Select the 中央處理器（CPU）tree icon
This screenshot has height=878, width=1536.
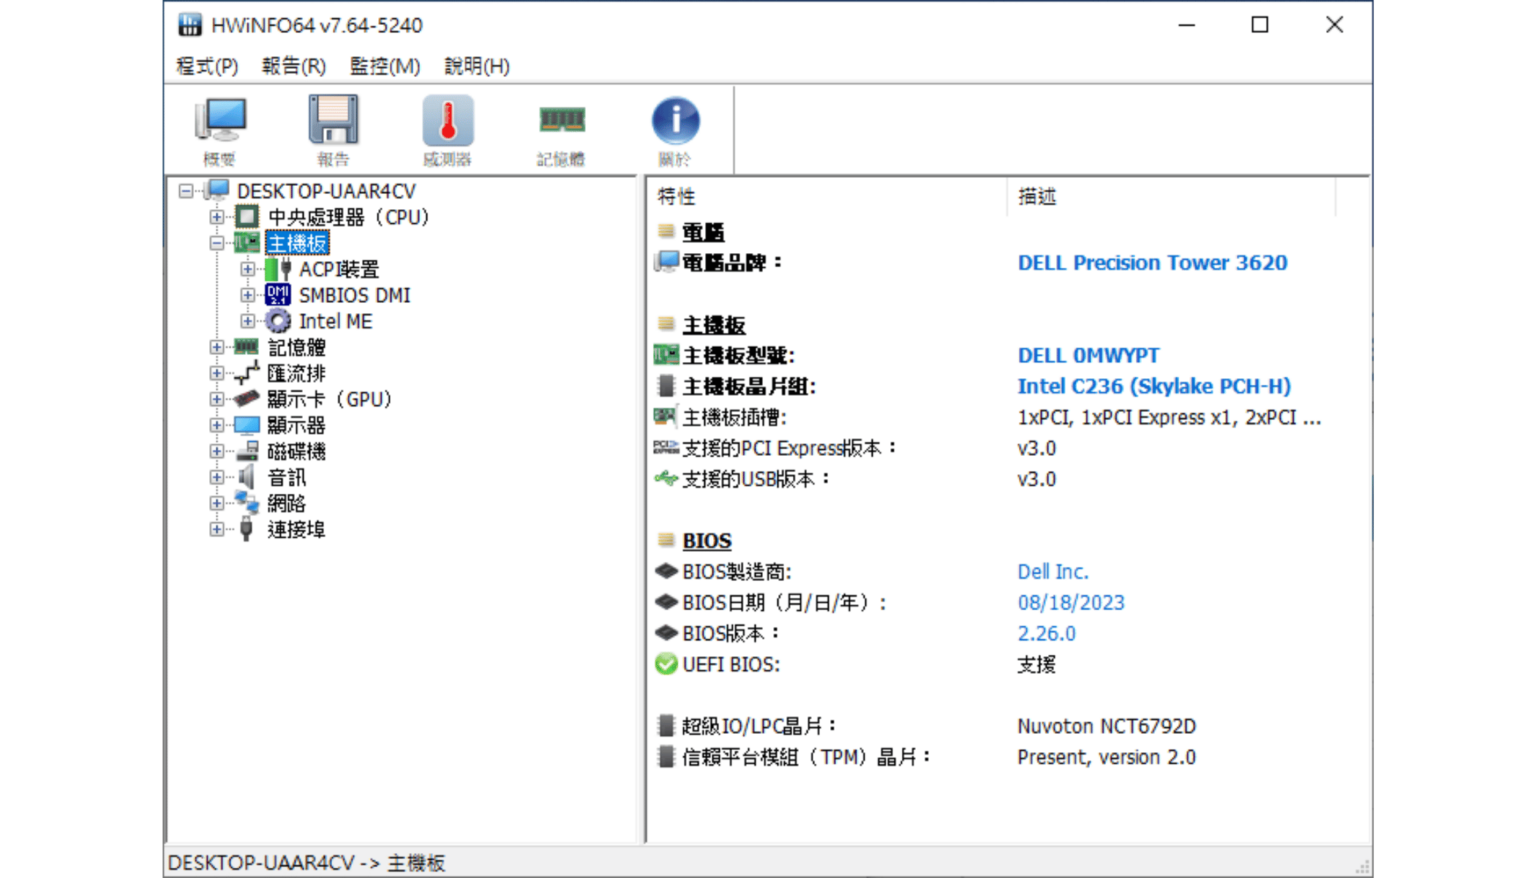(247, 216)
